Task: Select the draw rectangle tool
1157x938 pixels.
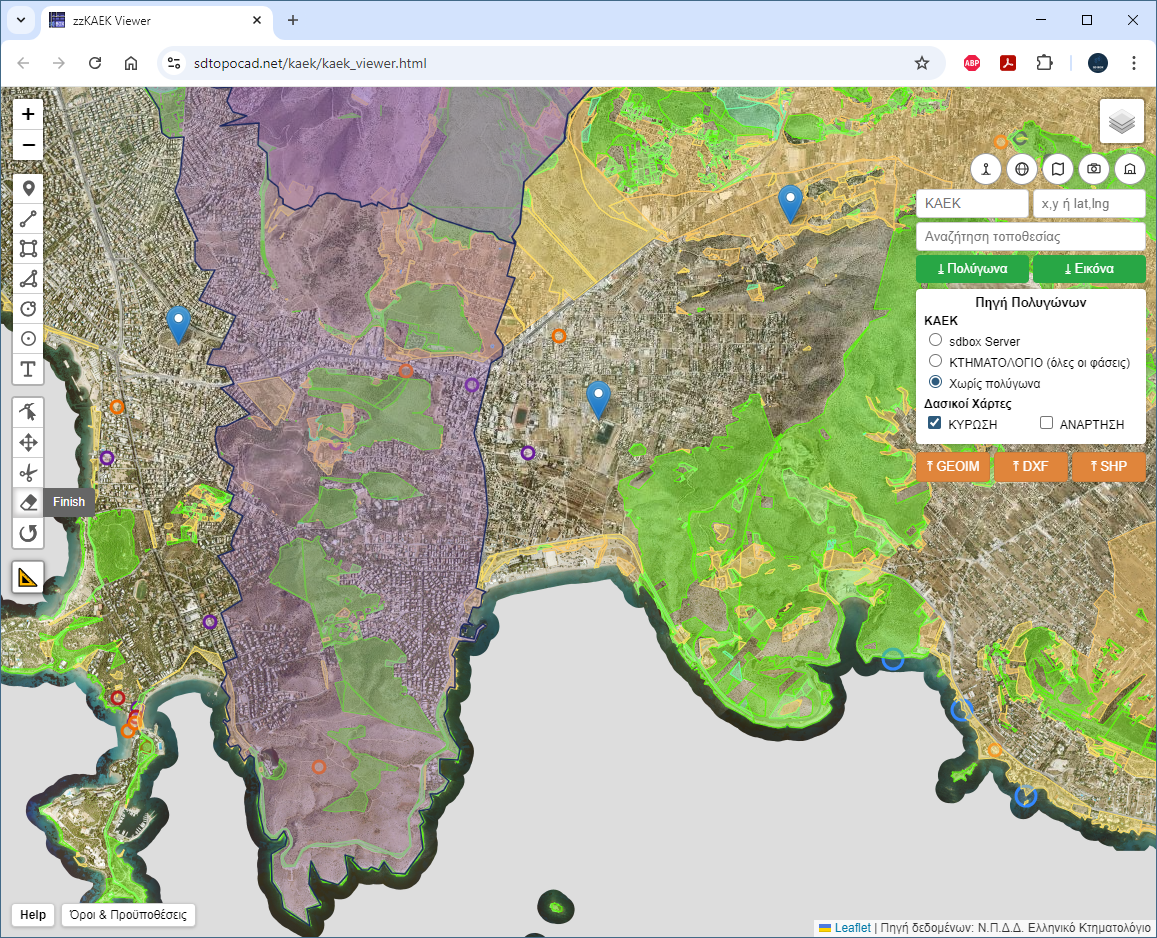Action: point(28,249)
